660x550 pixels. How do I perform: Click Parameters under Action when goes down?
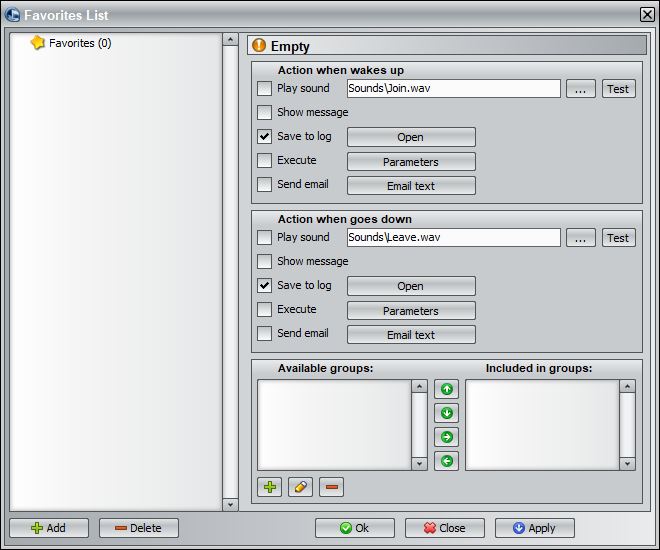411,311
